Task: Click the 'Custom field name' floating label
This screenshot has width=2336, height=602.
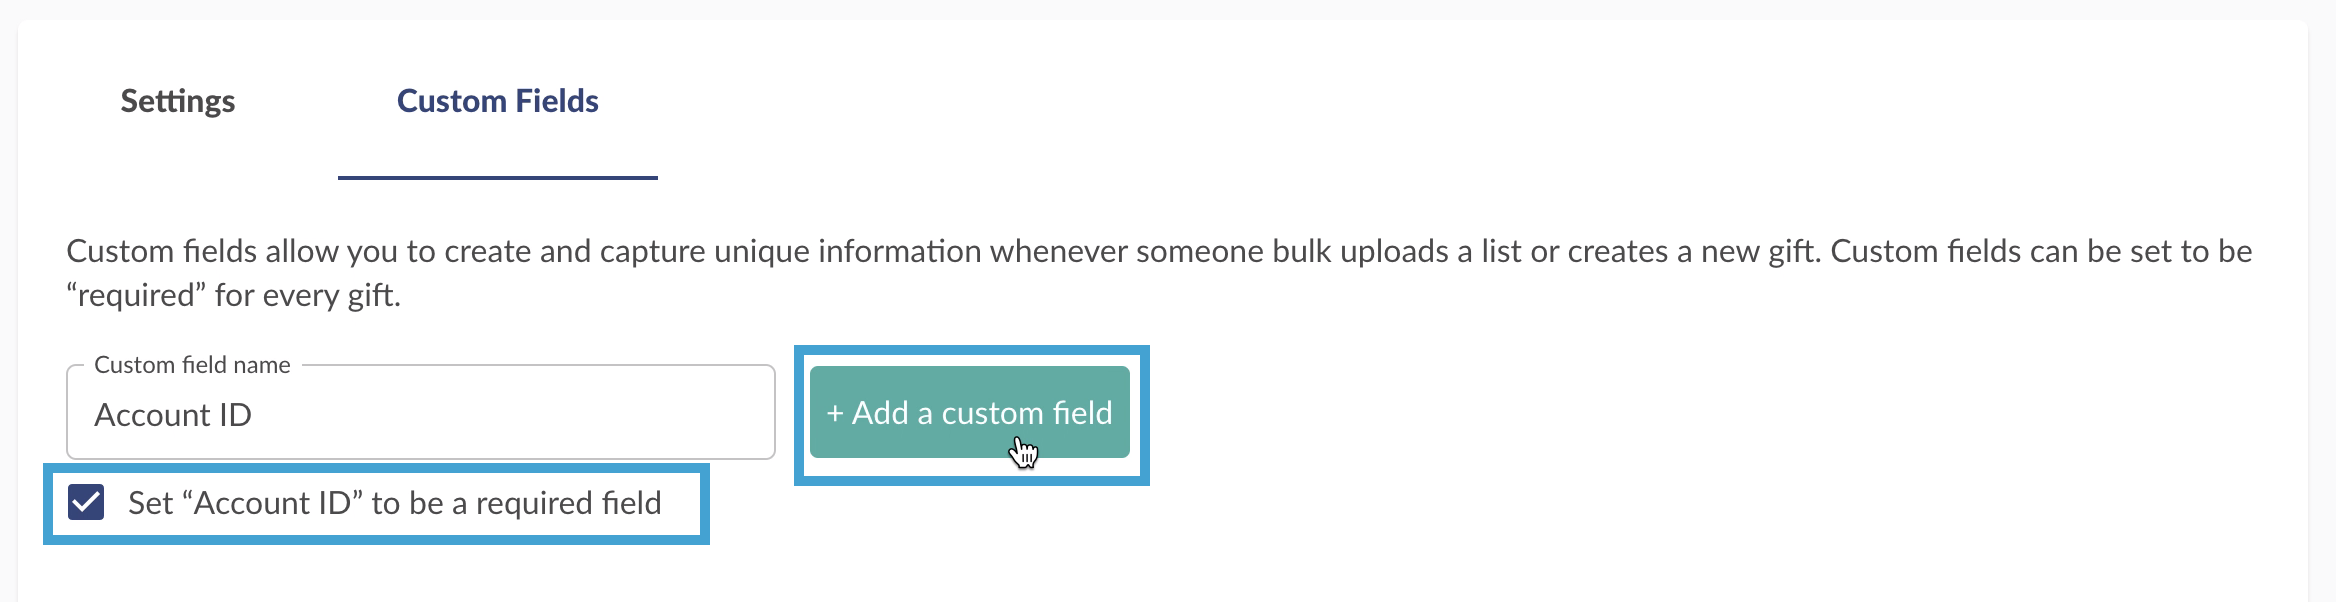Action: click(192, 365)
